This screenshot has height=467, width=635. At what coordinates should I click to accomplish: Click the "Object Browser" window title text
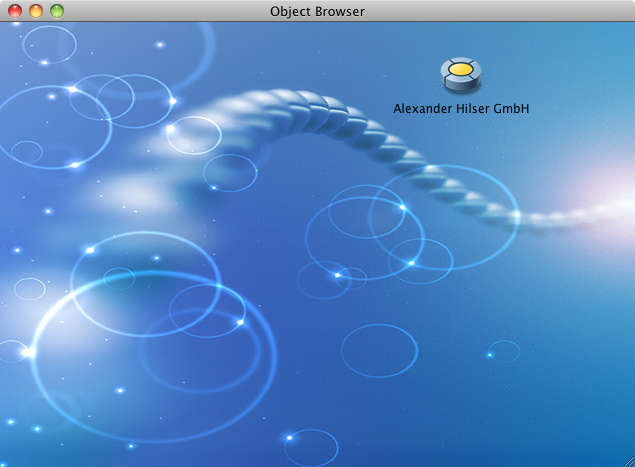(317, 11)
